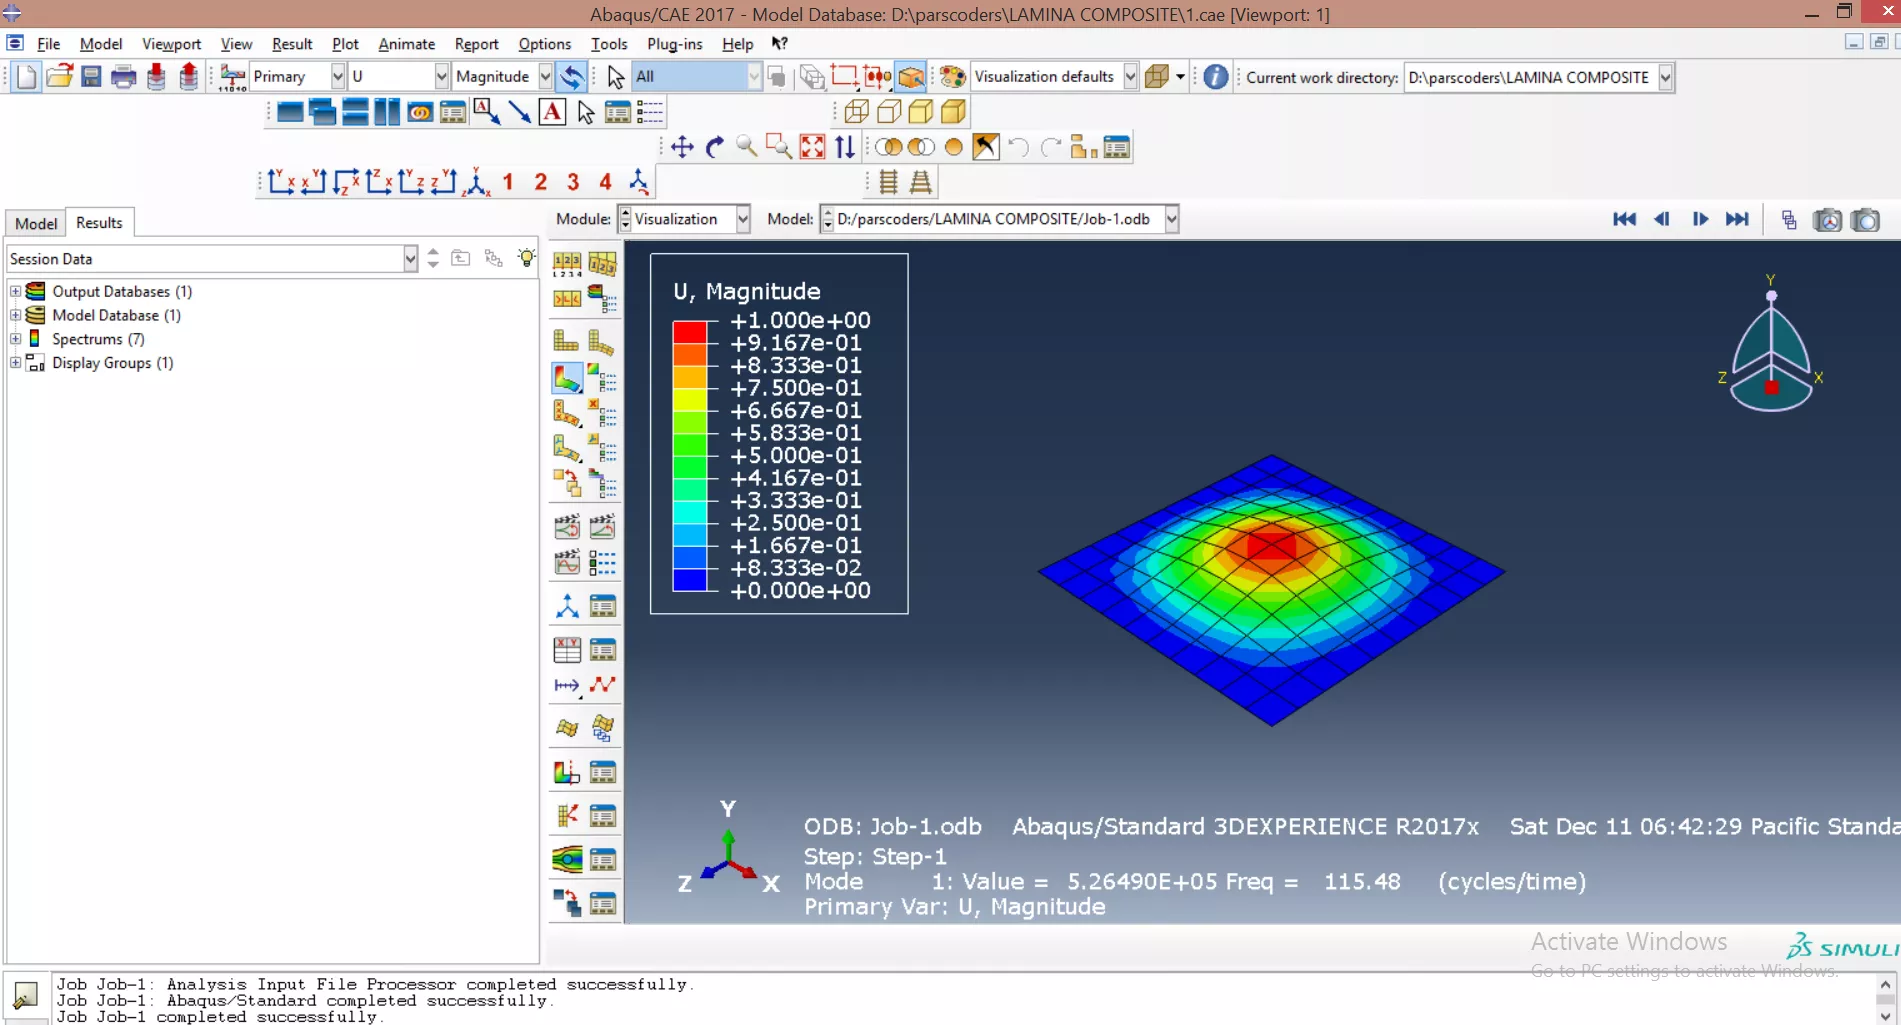The image size is (1901, 1025).
Task: Open the Plug-ins menu
Action: 674,44
